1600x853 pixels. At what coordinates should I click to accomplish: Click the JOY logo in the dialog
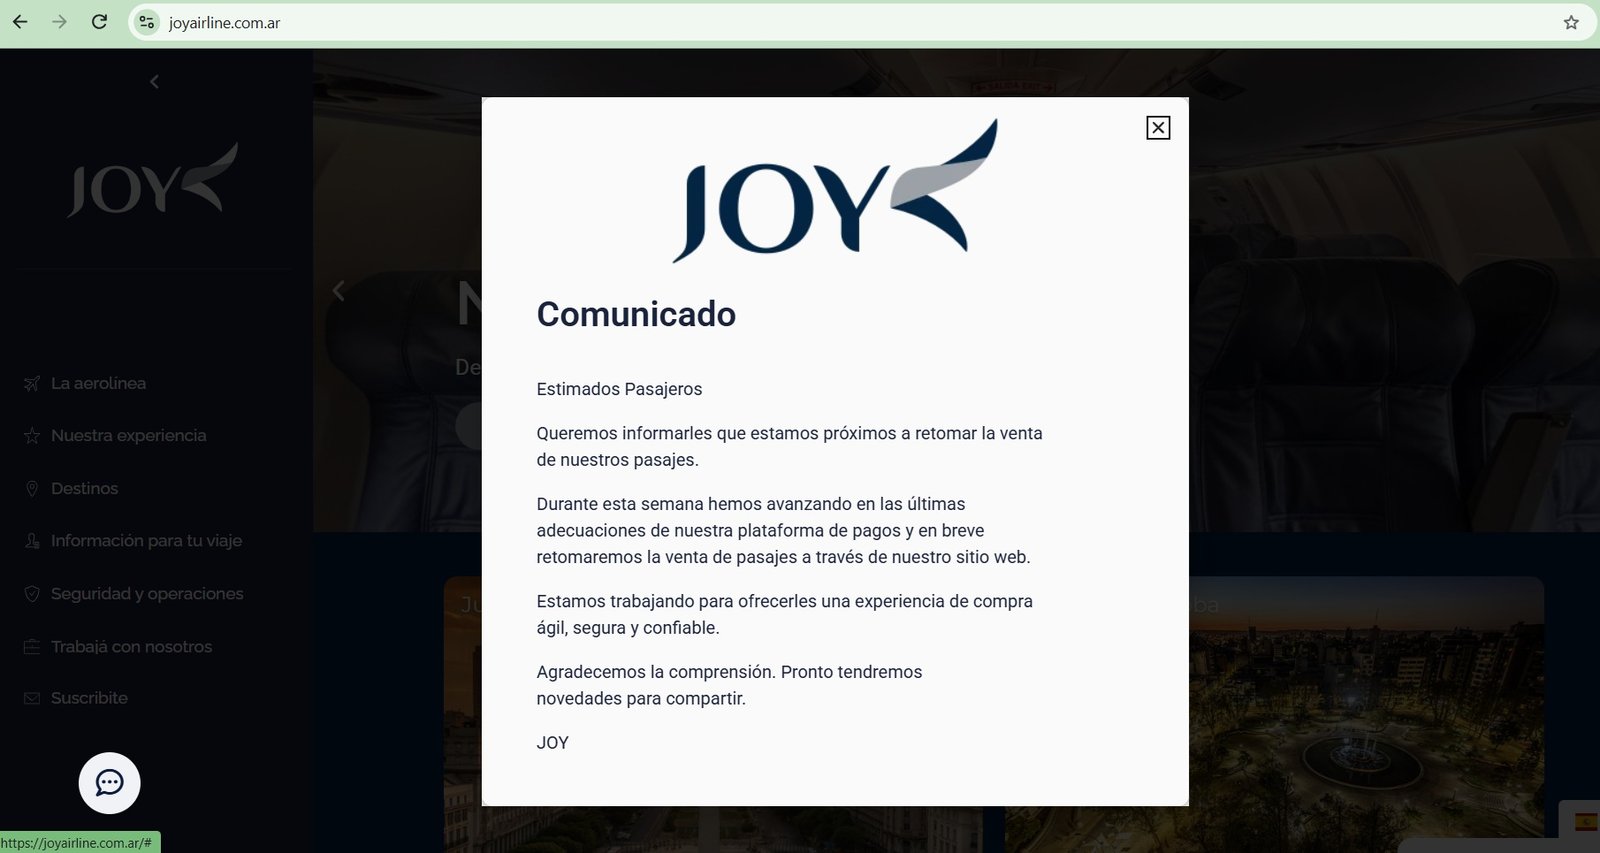click(835, 191)
